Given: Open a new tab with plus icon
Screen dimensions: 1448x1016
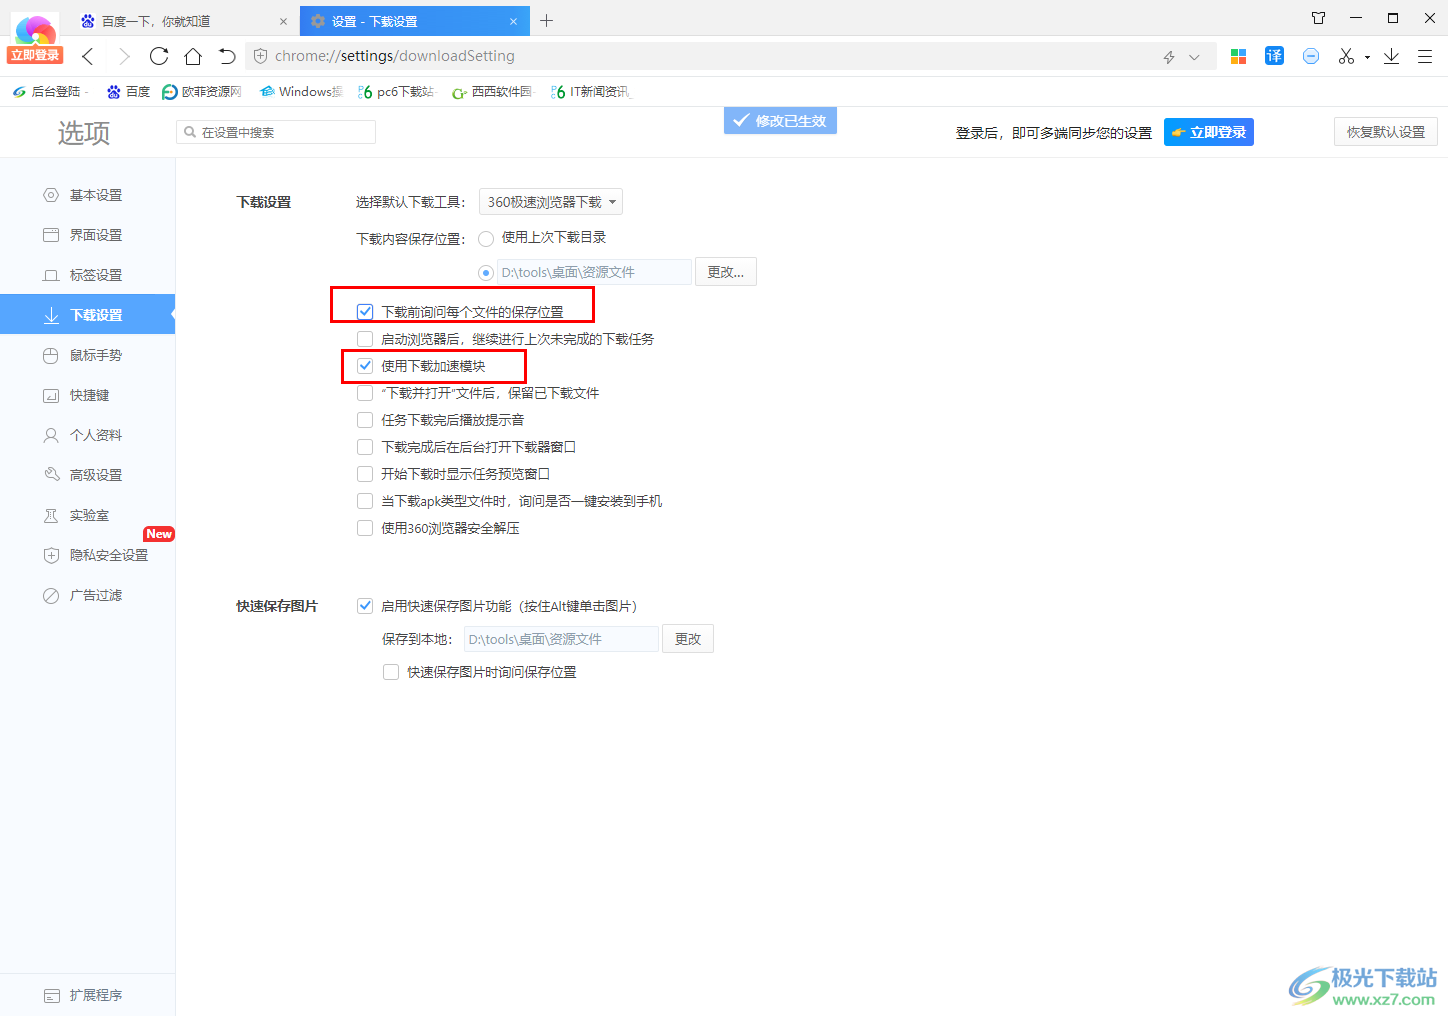Looking at the screenshot, I should point(546,20).
